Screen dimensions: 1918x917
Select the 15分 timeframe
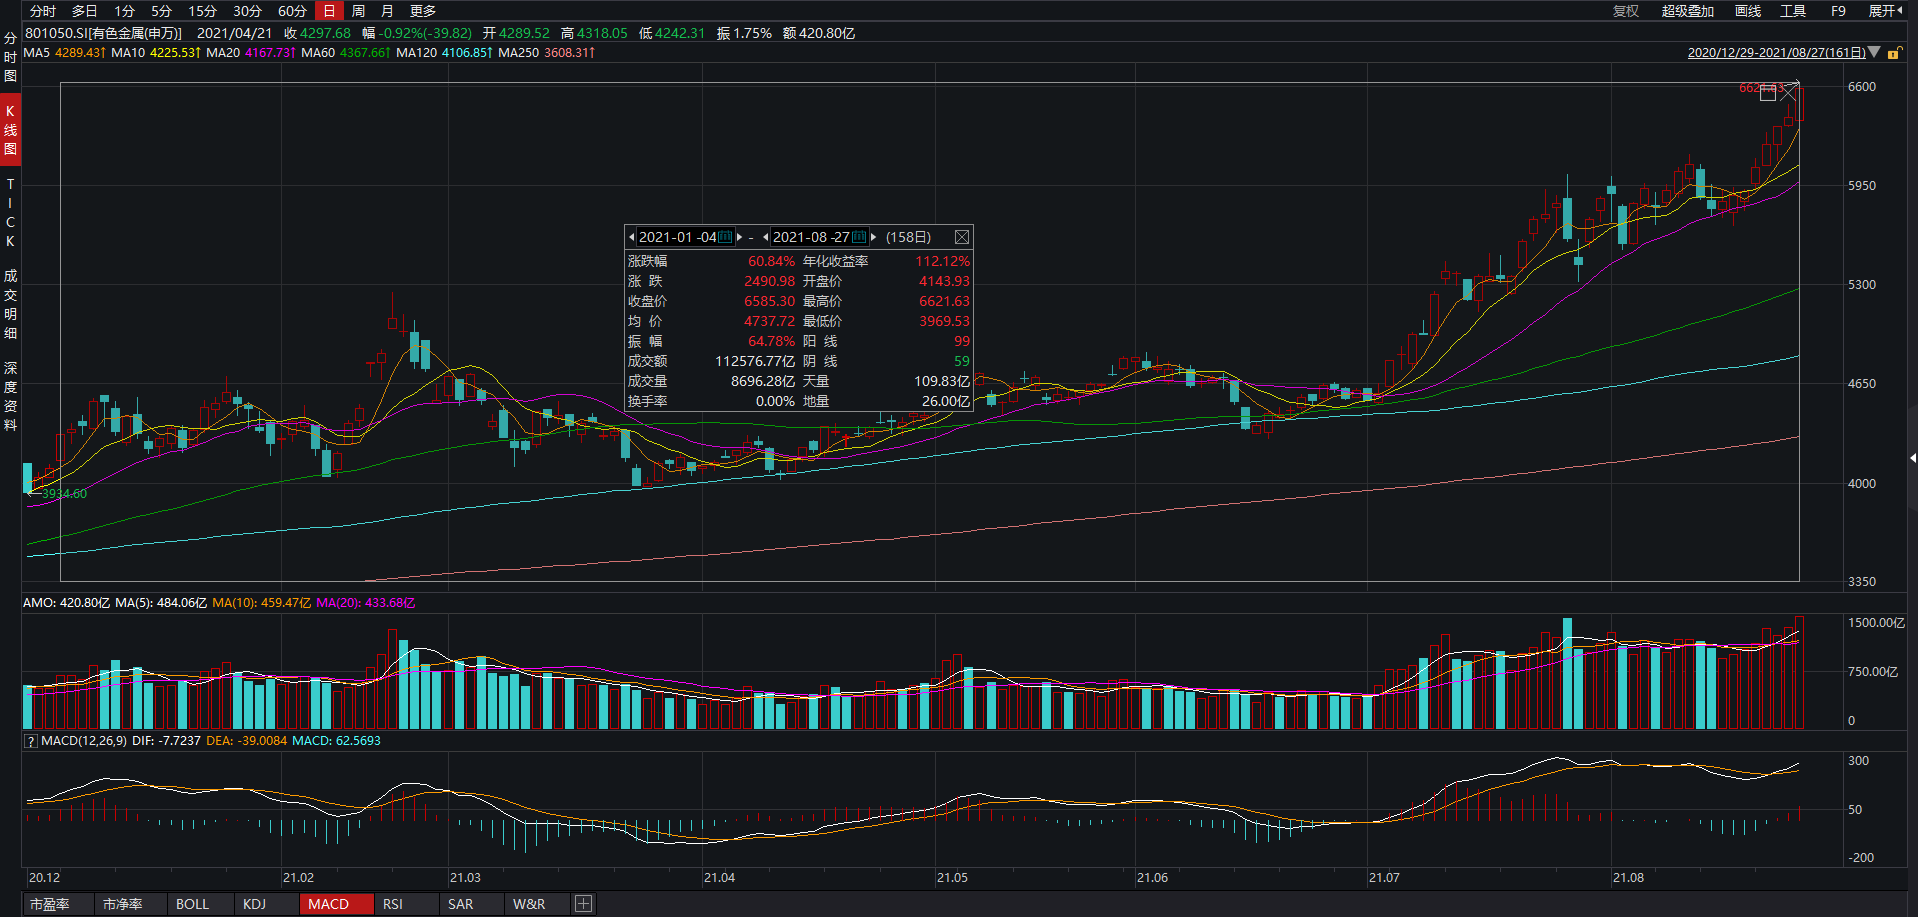point(202,11)
